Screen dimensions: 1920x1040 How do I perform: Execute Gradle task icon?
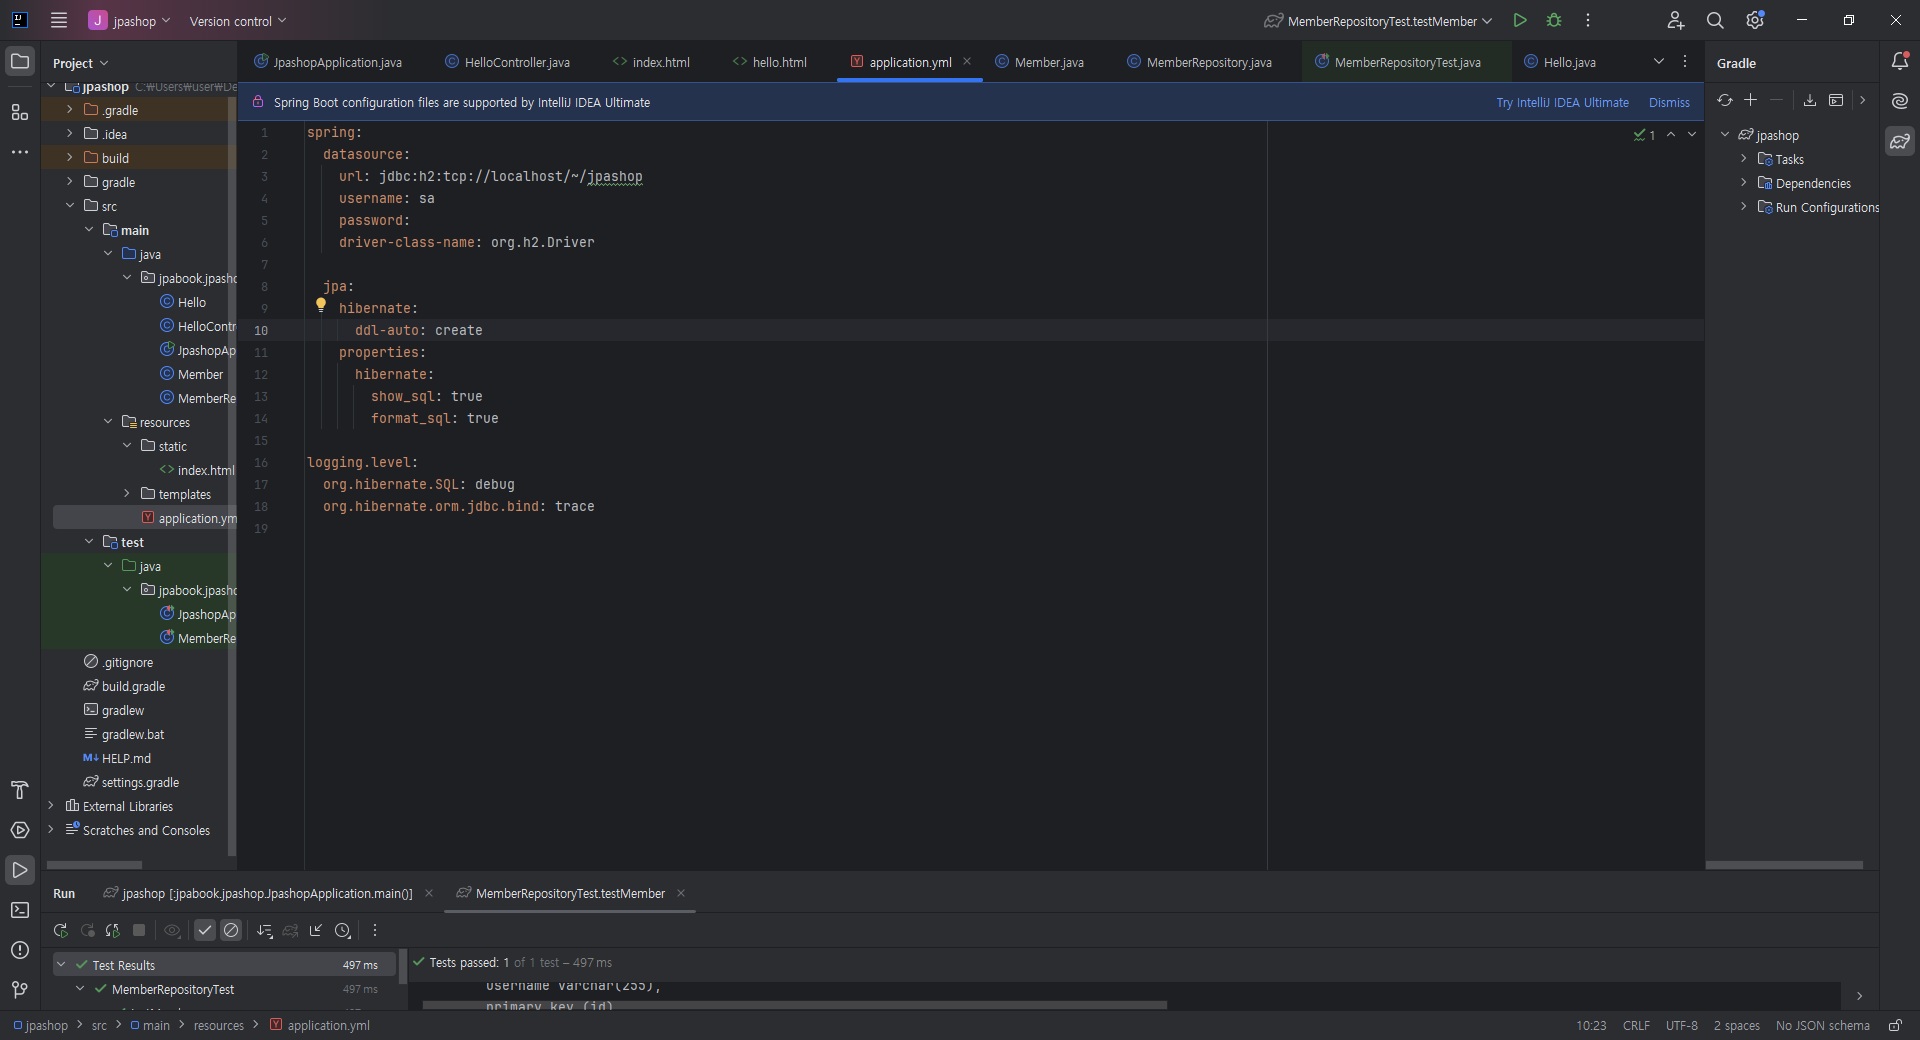[1836, 100]
